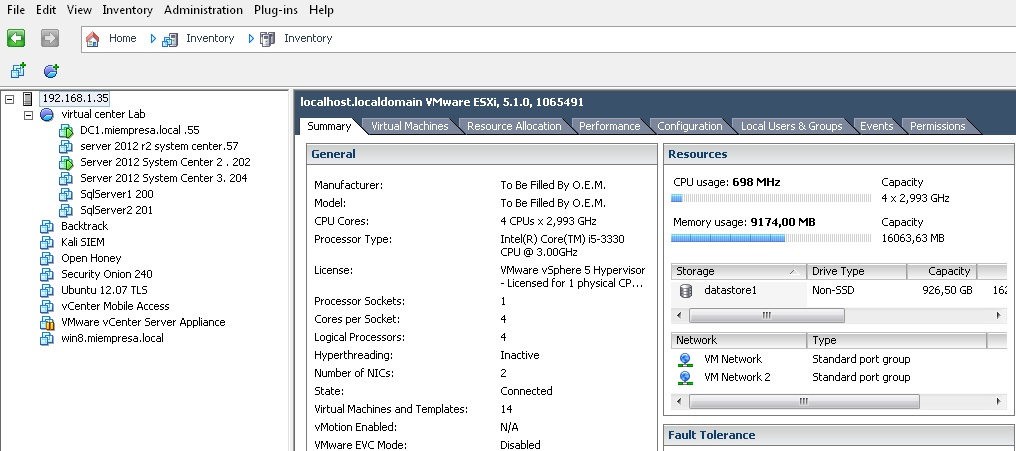This screenshot has height=451, width=1016.
Task: Open the Configuration tab
Action: (689, 126)
